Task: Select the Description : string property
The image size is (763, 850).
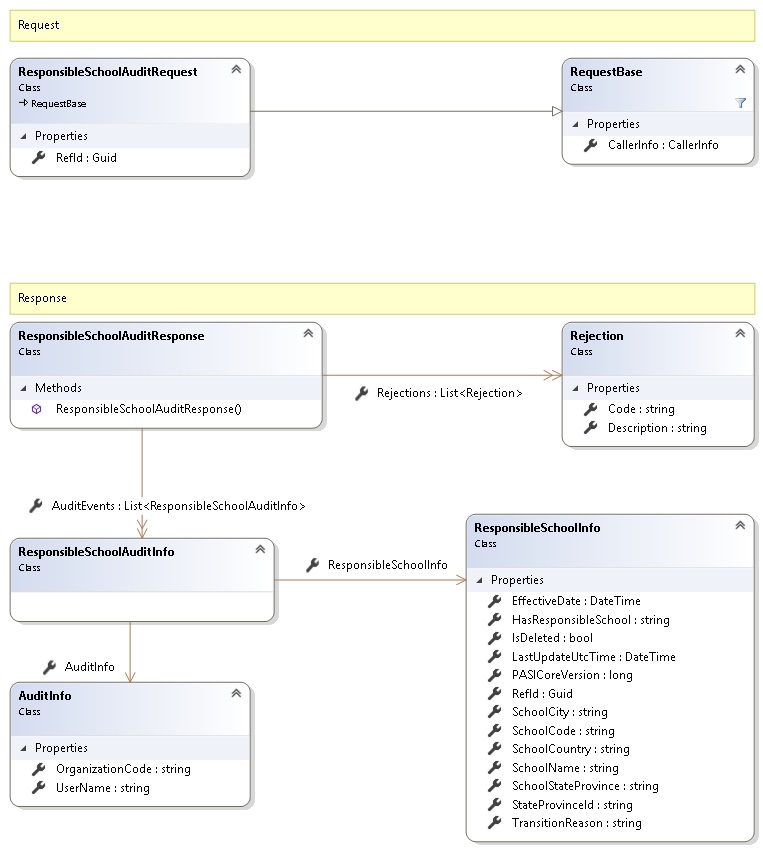Action: point(657,428)
